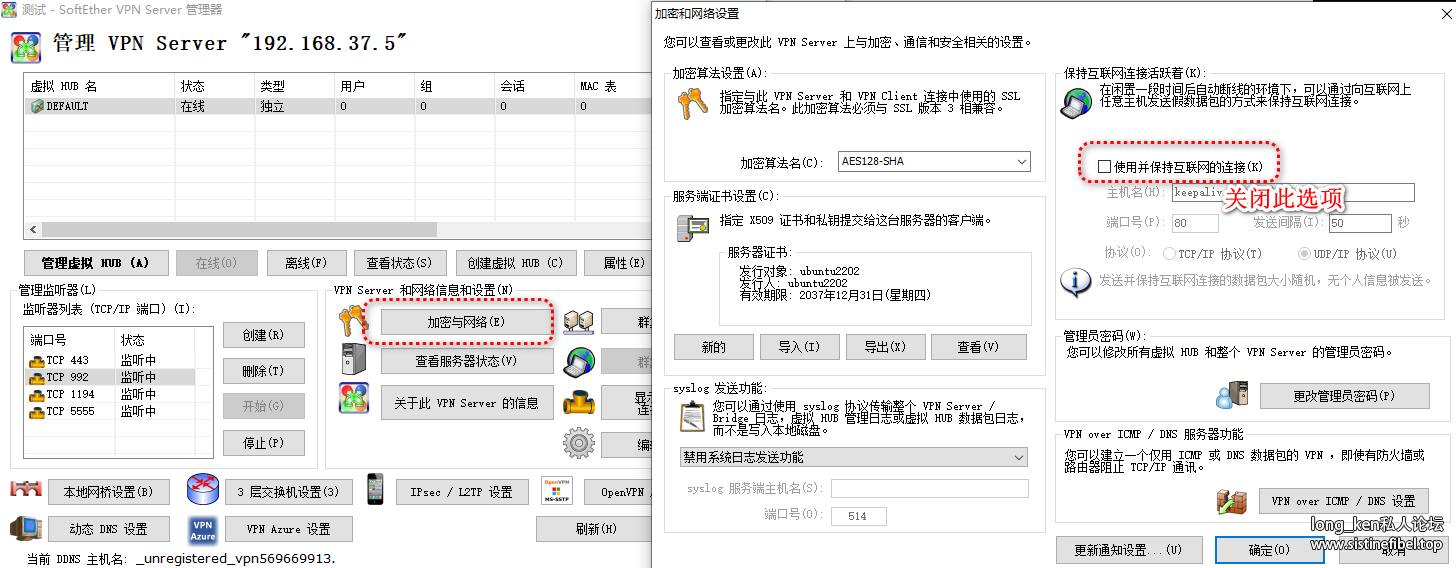
Task: Click the pipe icon of listener TCP 443
Action: coord(36,360)
